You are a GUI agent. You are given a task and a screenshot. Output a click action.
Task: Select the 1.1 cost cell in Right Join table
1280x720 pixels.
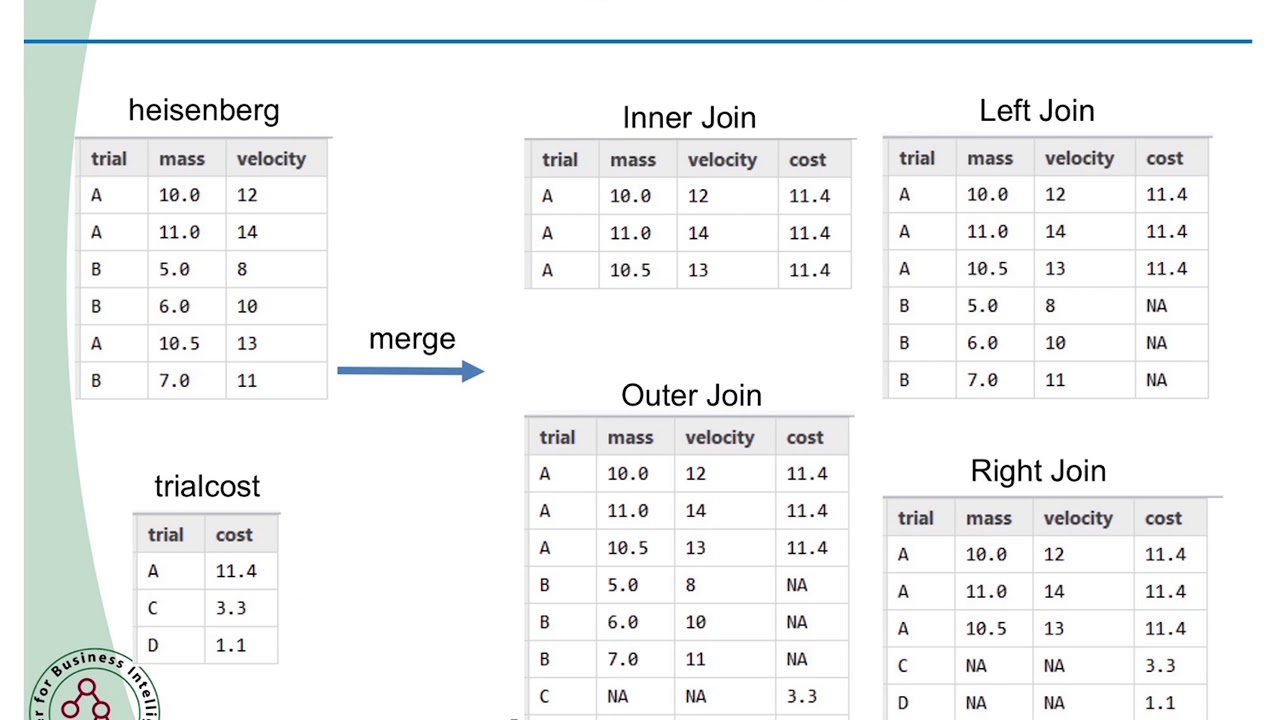click(x=1160, y=702)
